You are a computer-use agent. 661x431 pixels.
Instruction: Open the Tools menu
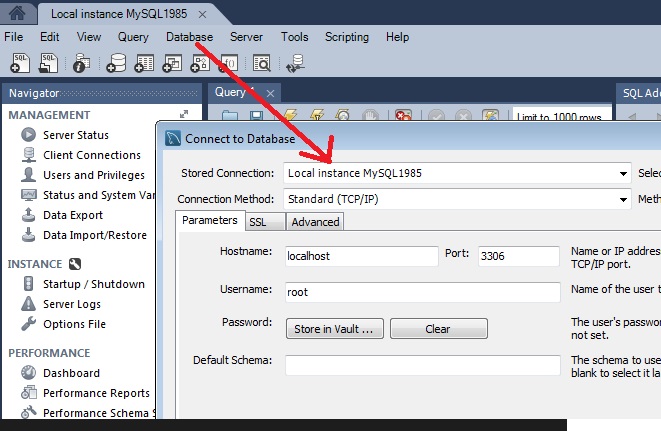point(295,37)
